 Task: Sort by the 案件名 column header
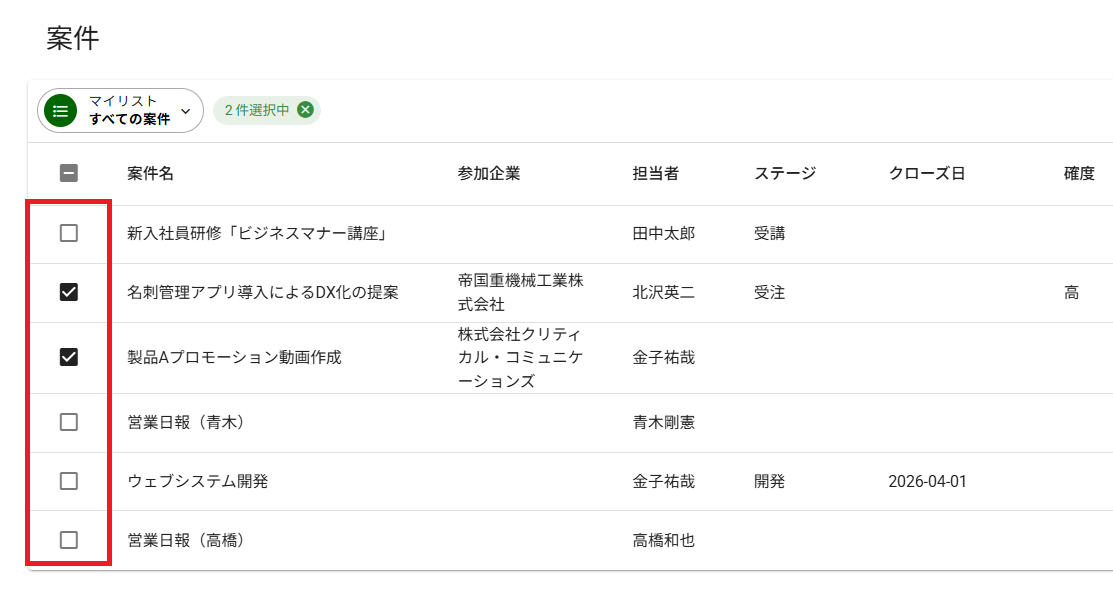[151, 173]
